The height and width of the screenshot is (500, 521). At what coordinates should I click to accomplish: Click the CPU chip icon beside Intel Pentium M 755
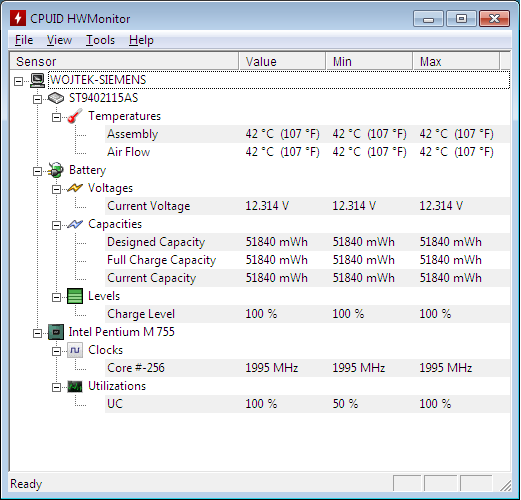pos(56,332)
